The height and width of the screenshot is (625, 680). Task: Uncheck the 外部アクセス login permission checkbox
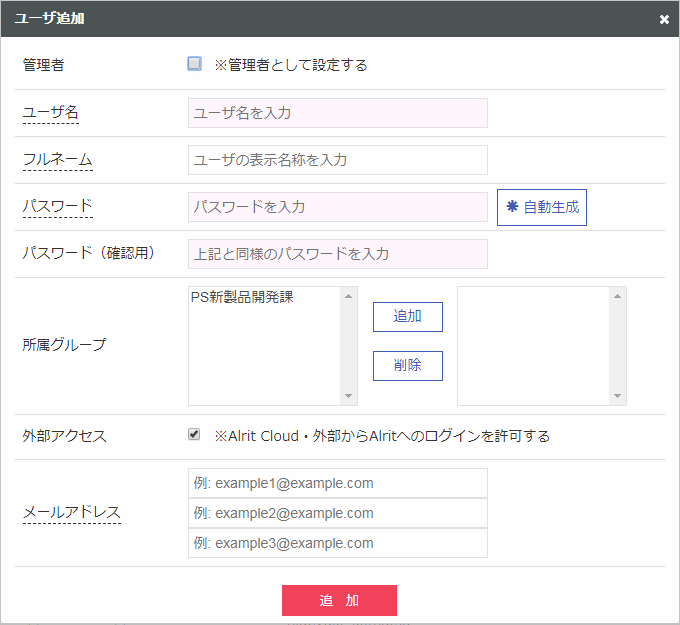(x=194, y=434)
